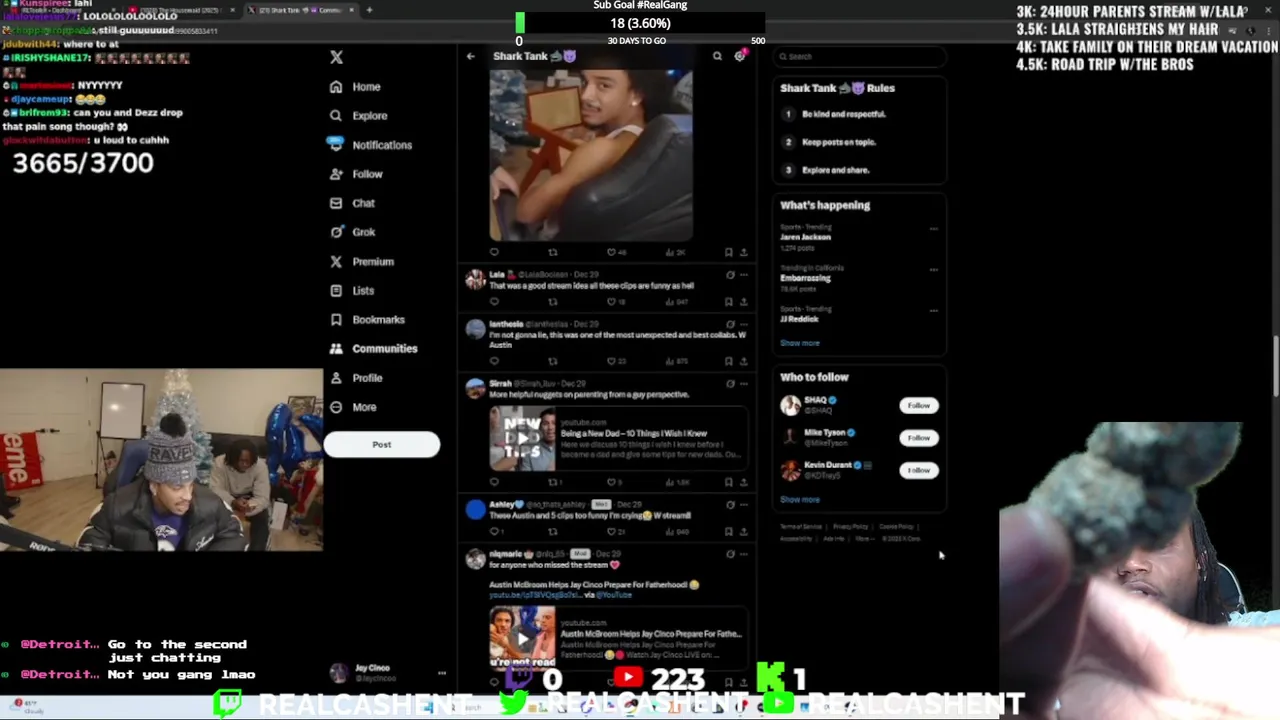Reply to Sirrah's post
This screenshot has width=1280, height=720.
pyautogui.click(x=494, y=482)
